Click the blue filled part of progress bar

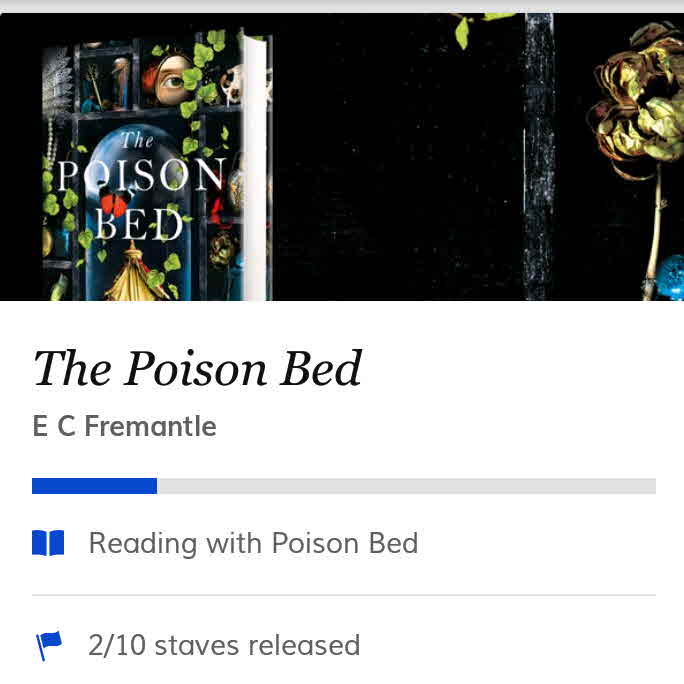[x=94, y=486]
